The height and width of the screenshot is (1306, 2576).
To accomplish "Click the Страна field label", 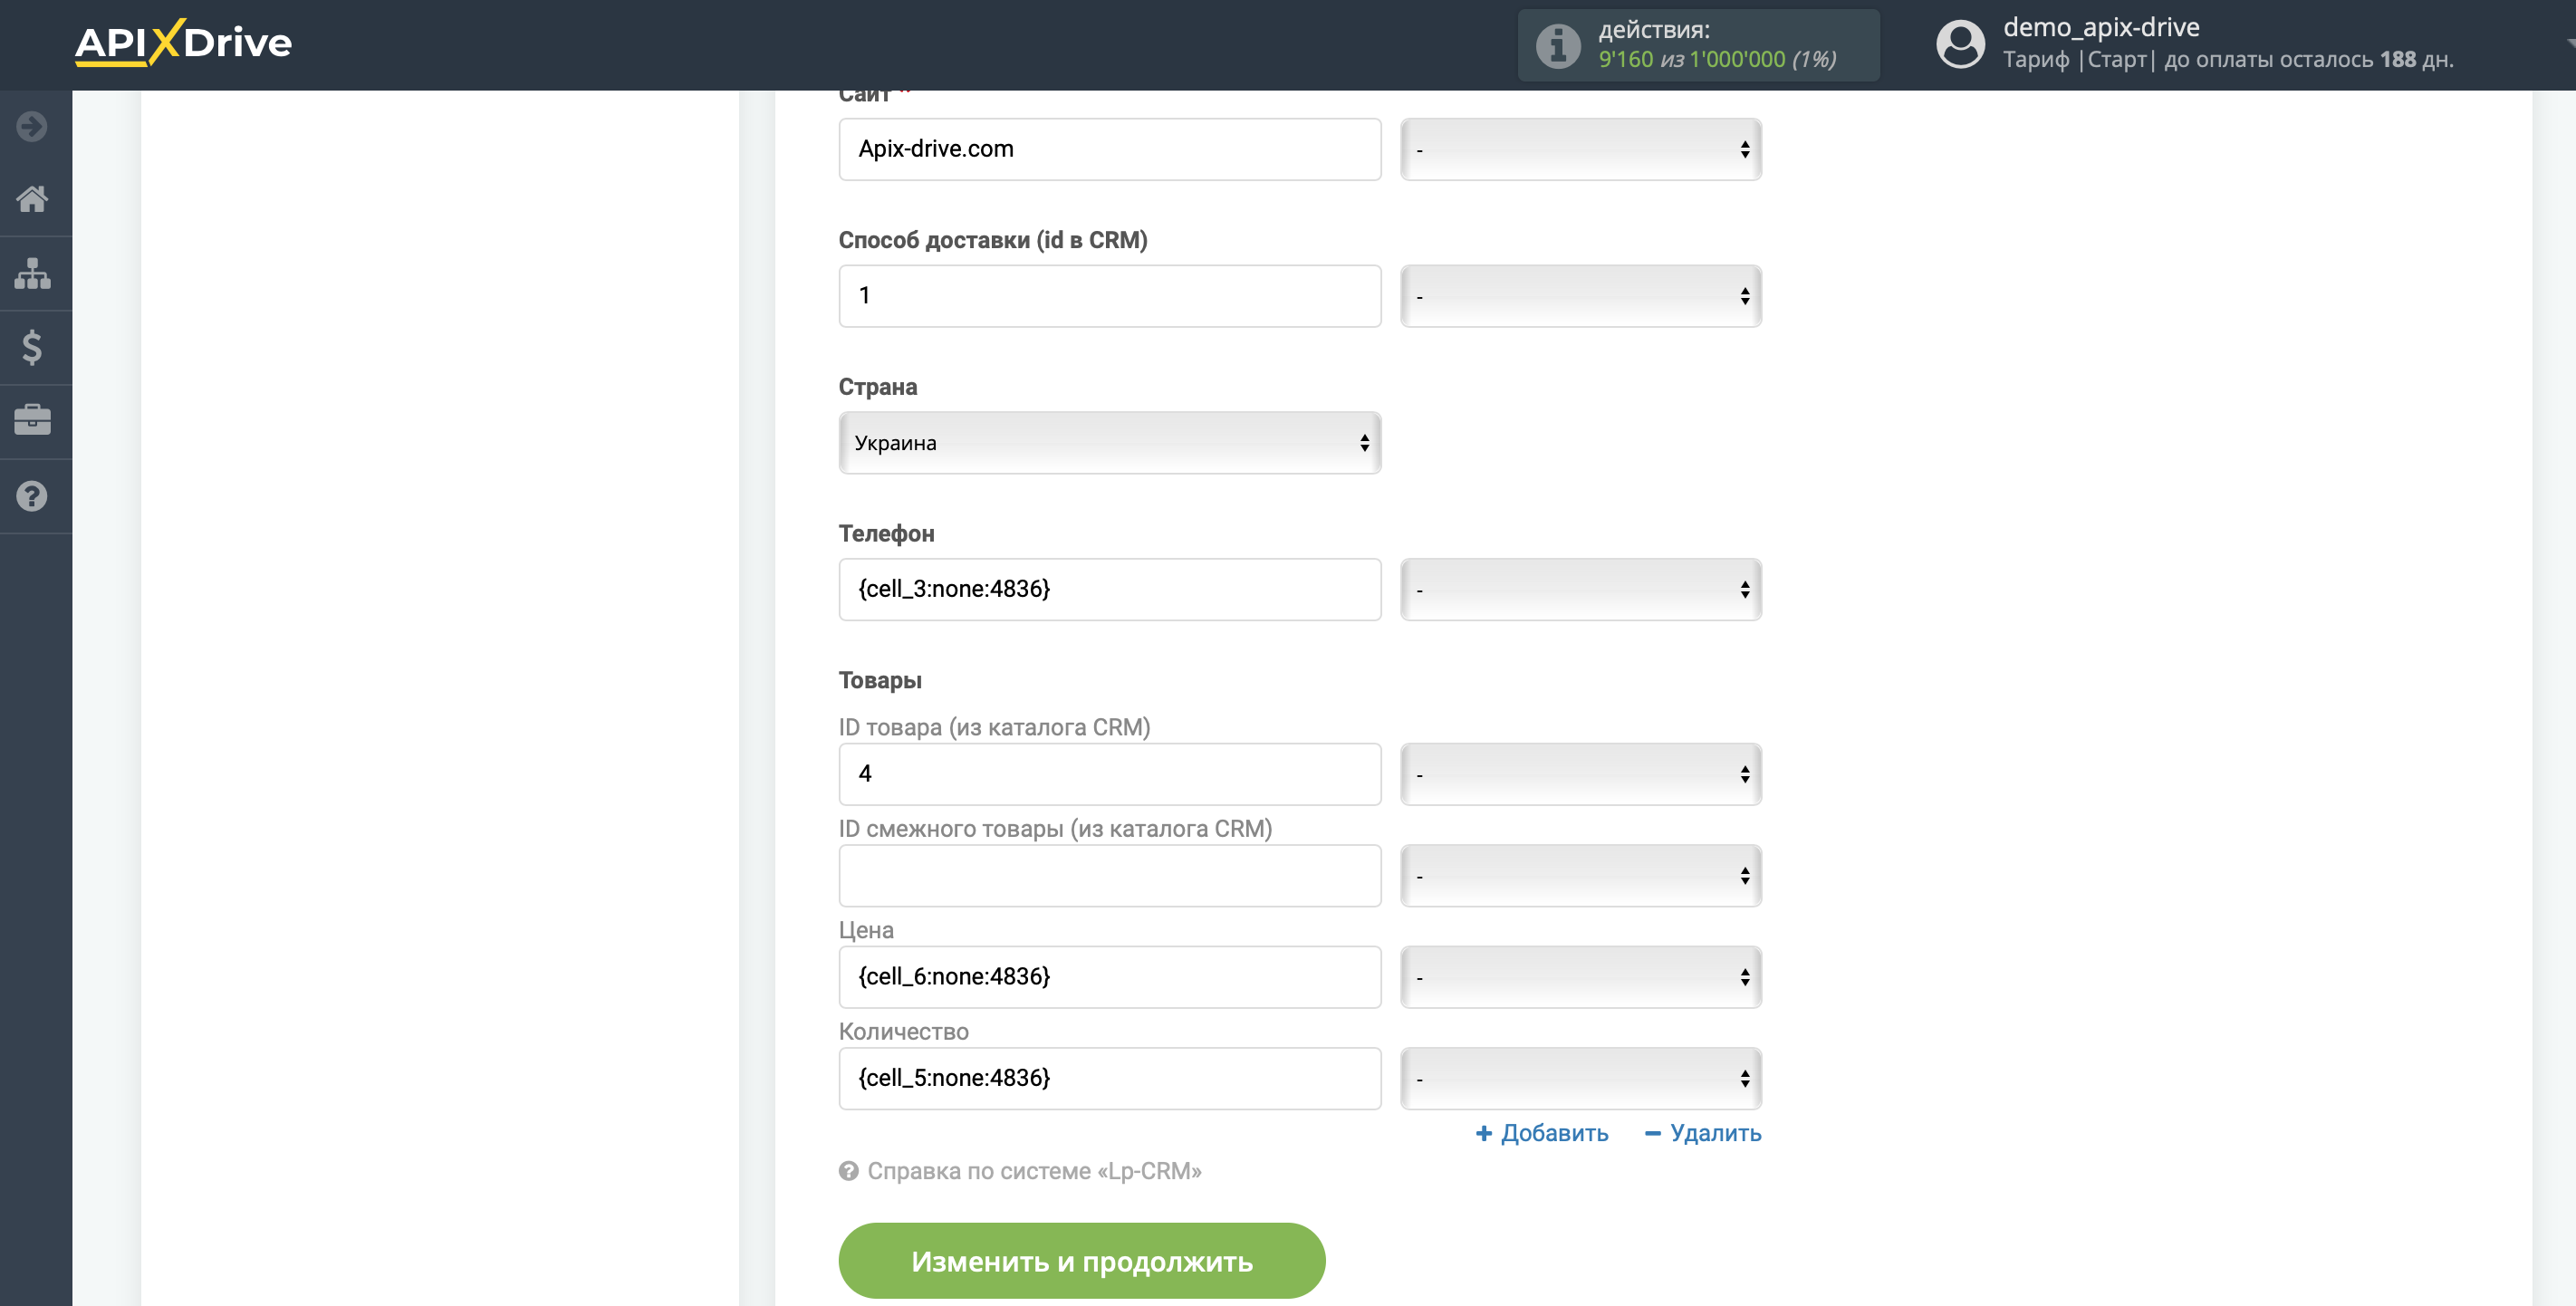I will click(x=878, y=387).
